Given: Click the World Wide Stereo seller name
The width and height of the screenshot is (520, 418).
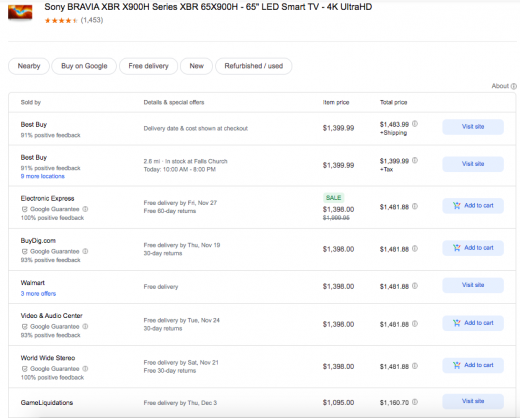Looking at the screenshot, I should (48, 358).
